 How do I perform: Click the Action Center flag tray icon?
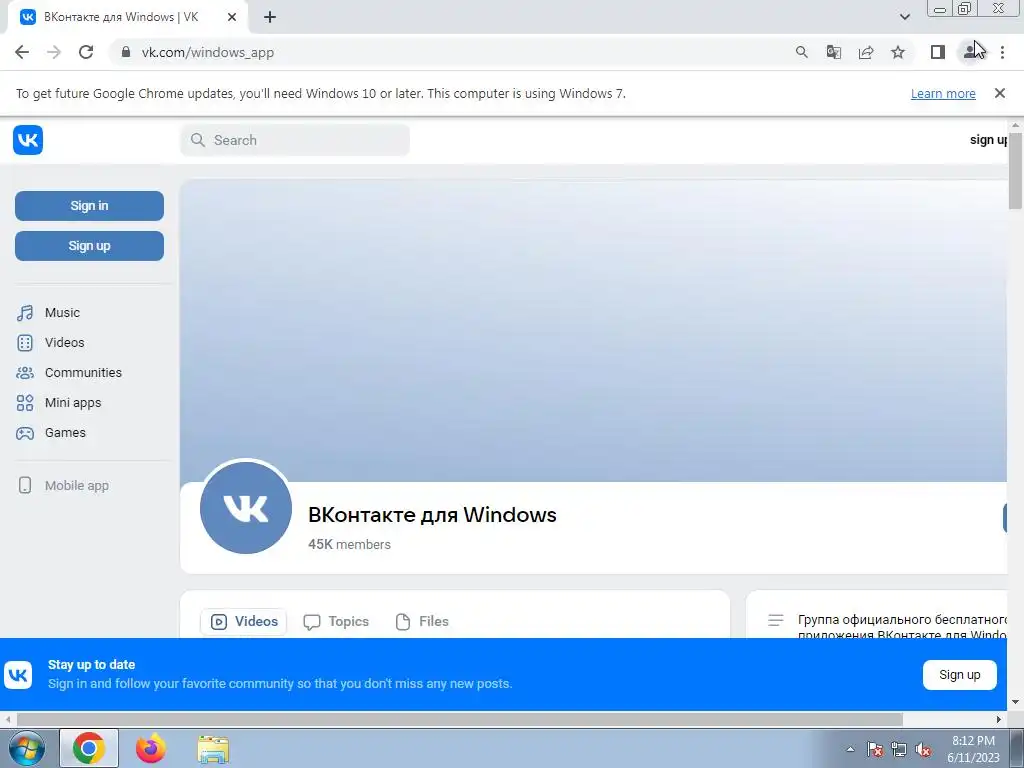coord(875,750)
